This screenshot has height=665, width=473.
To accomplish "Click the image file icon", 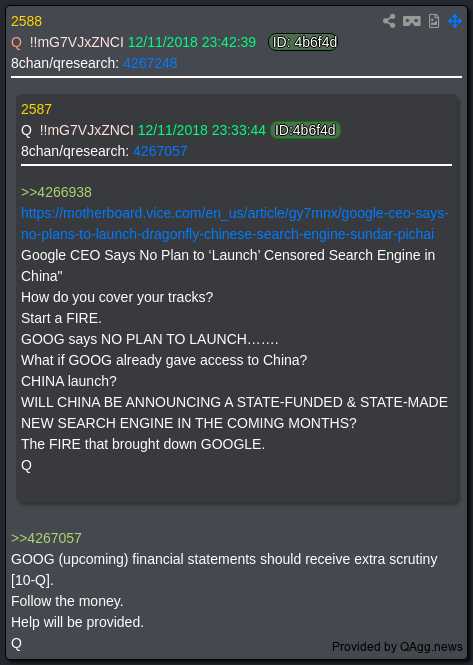I will click(x=434, y=21).
